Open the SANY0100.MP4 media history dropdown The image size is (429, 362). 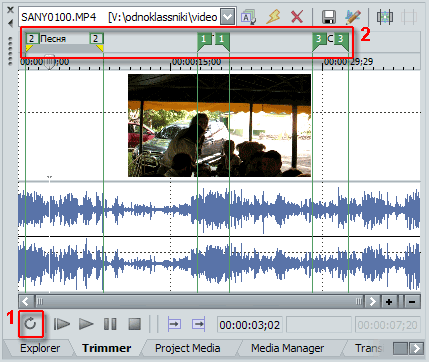click(227, 17)
